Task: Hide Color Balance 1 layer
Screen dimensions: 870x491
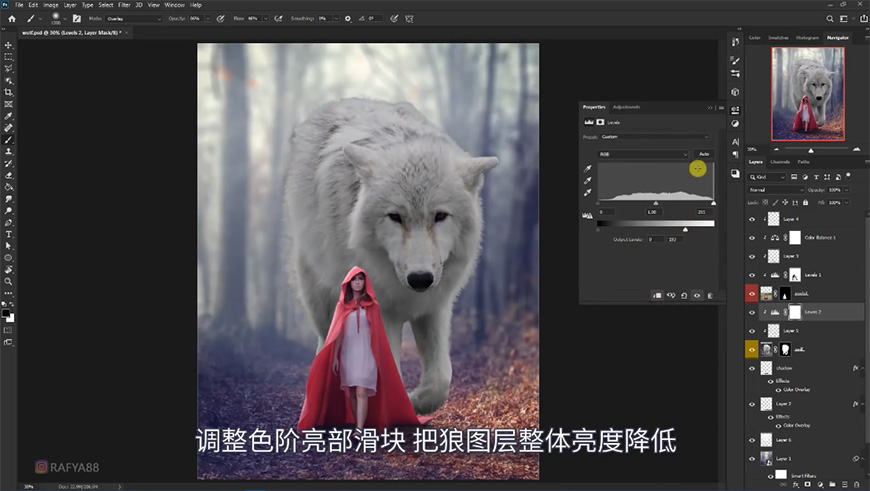Action: [x=752, y=237]
